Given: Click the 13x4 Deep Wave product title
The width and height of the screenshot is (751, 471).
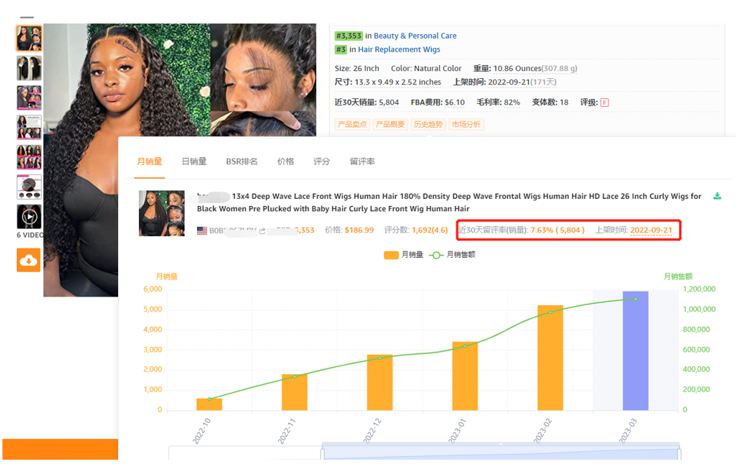Looking at the screenshot, I should (x=449, y=202).
